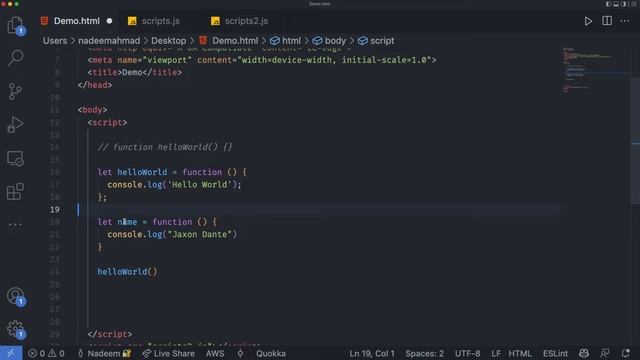This screenshot has width=640, height=360.
Task: Toggle the secondary sidebar layout icon
Action: click(623, 4)
